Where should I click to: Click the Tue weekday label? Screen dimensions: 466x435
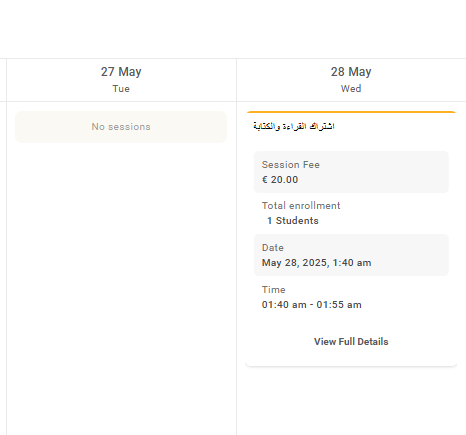tap(121, 89)
